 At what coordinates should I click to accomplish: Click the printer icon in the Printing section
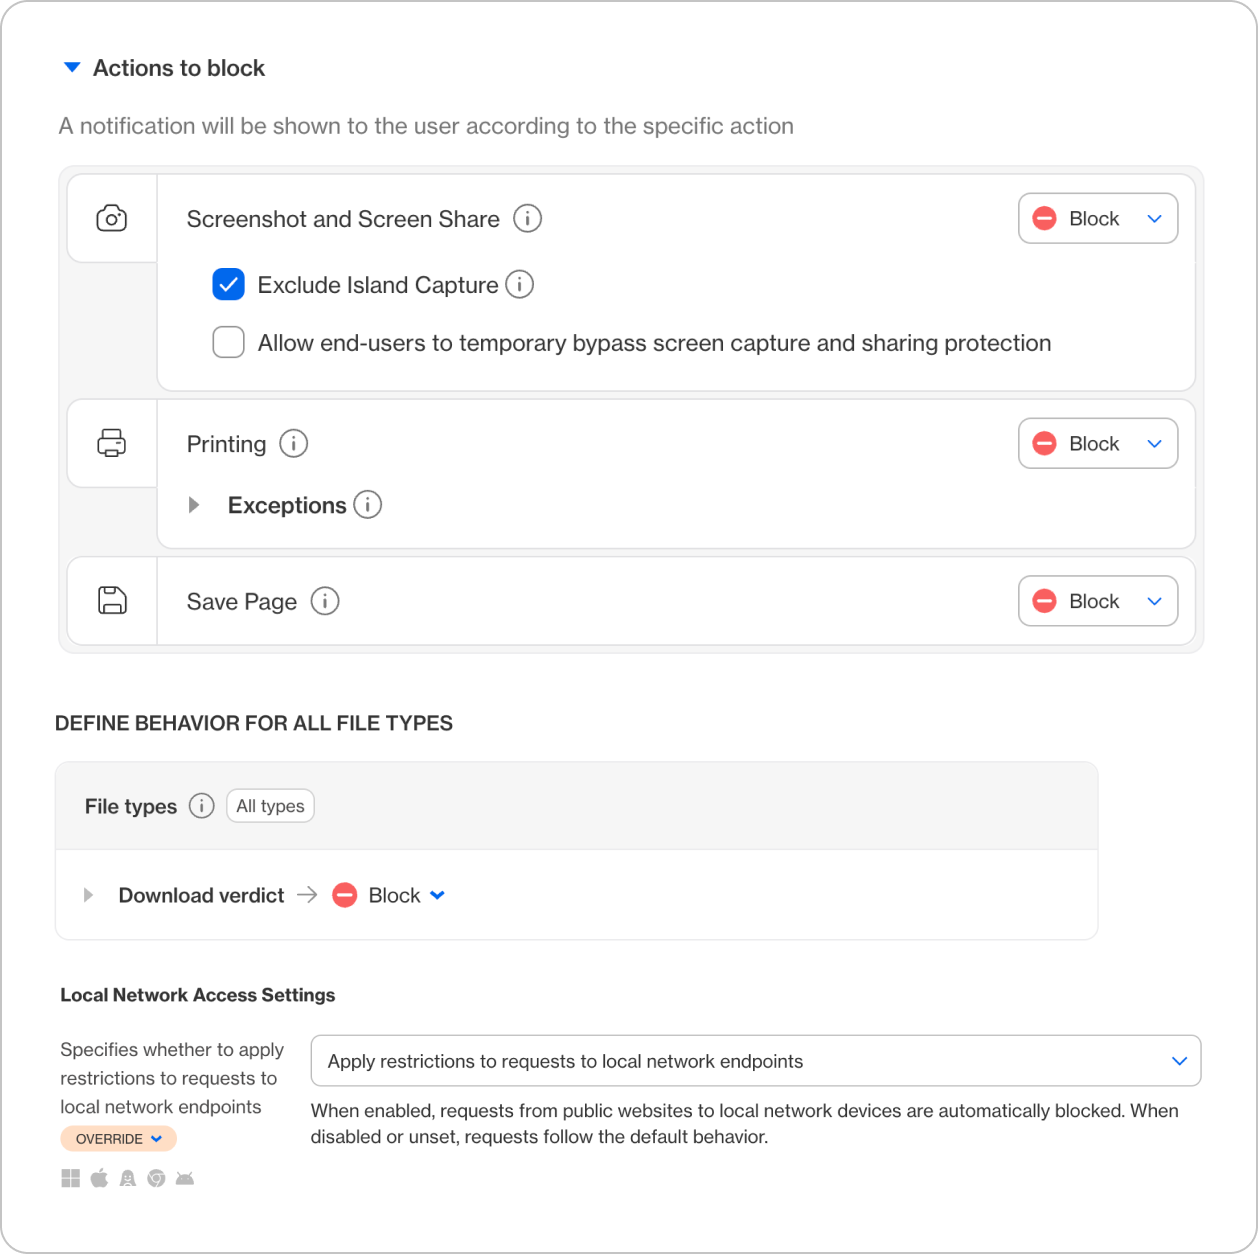pos(111,443)
